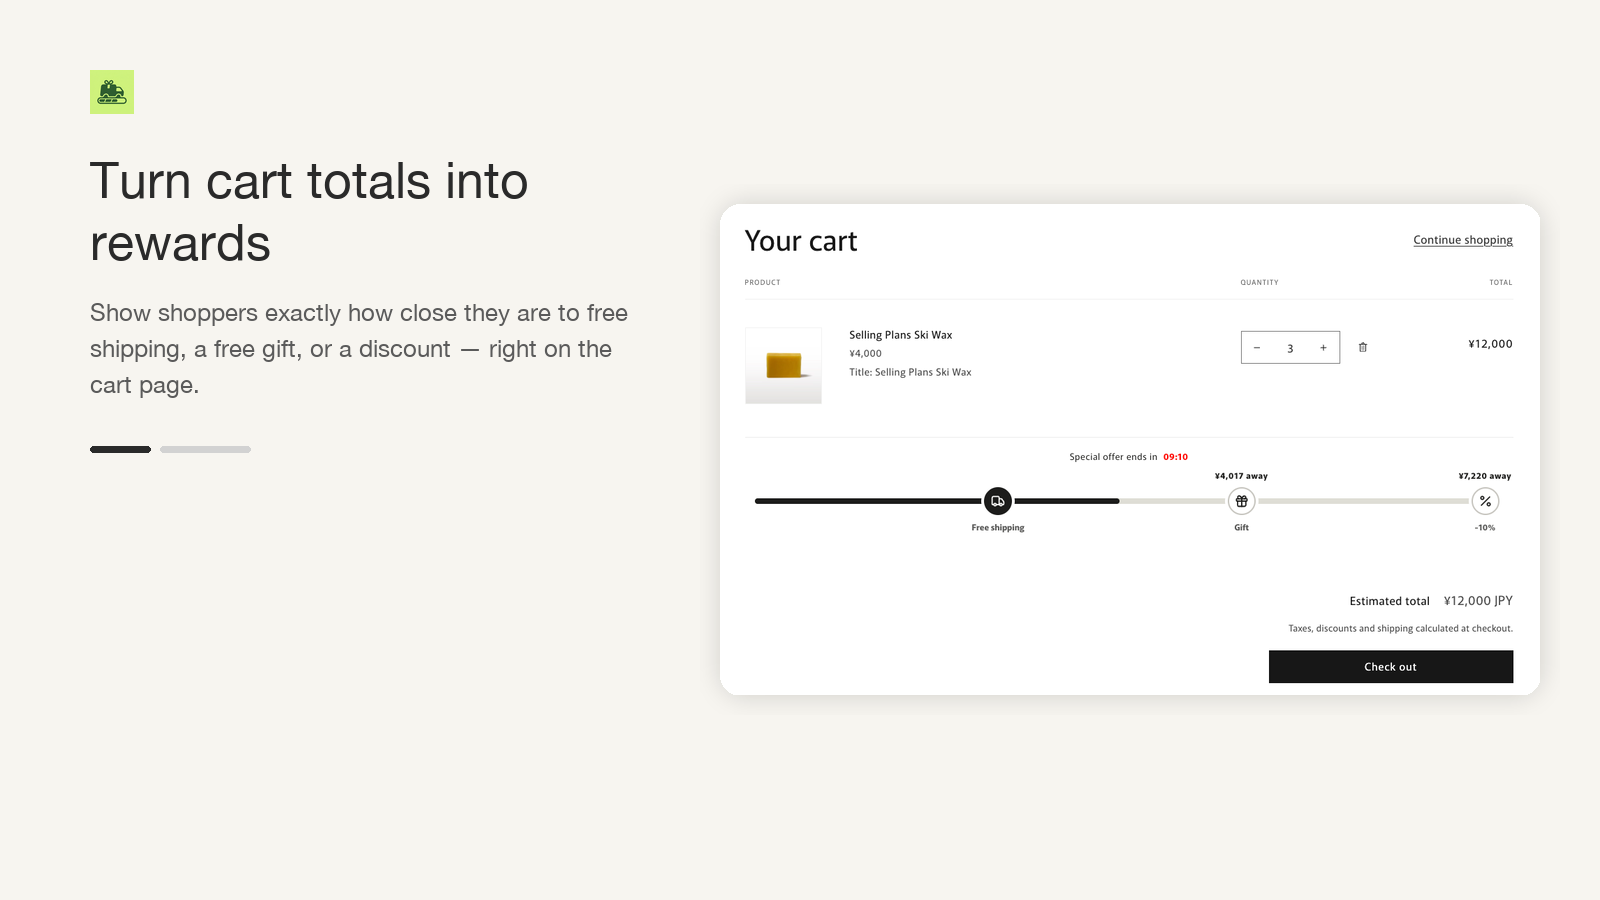
Task: Click the Your cart heading
Action: pyautogui.click(x=801, y=241)
